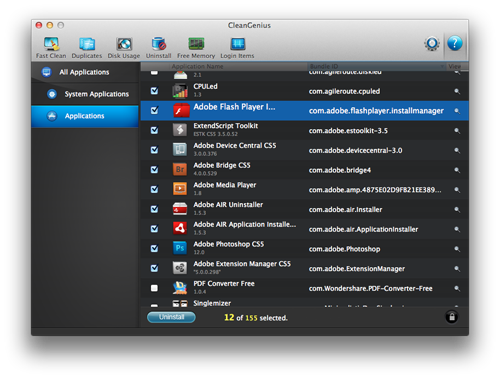
Task: Select the Adobe Media Player row name
Action: (225, 185)
